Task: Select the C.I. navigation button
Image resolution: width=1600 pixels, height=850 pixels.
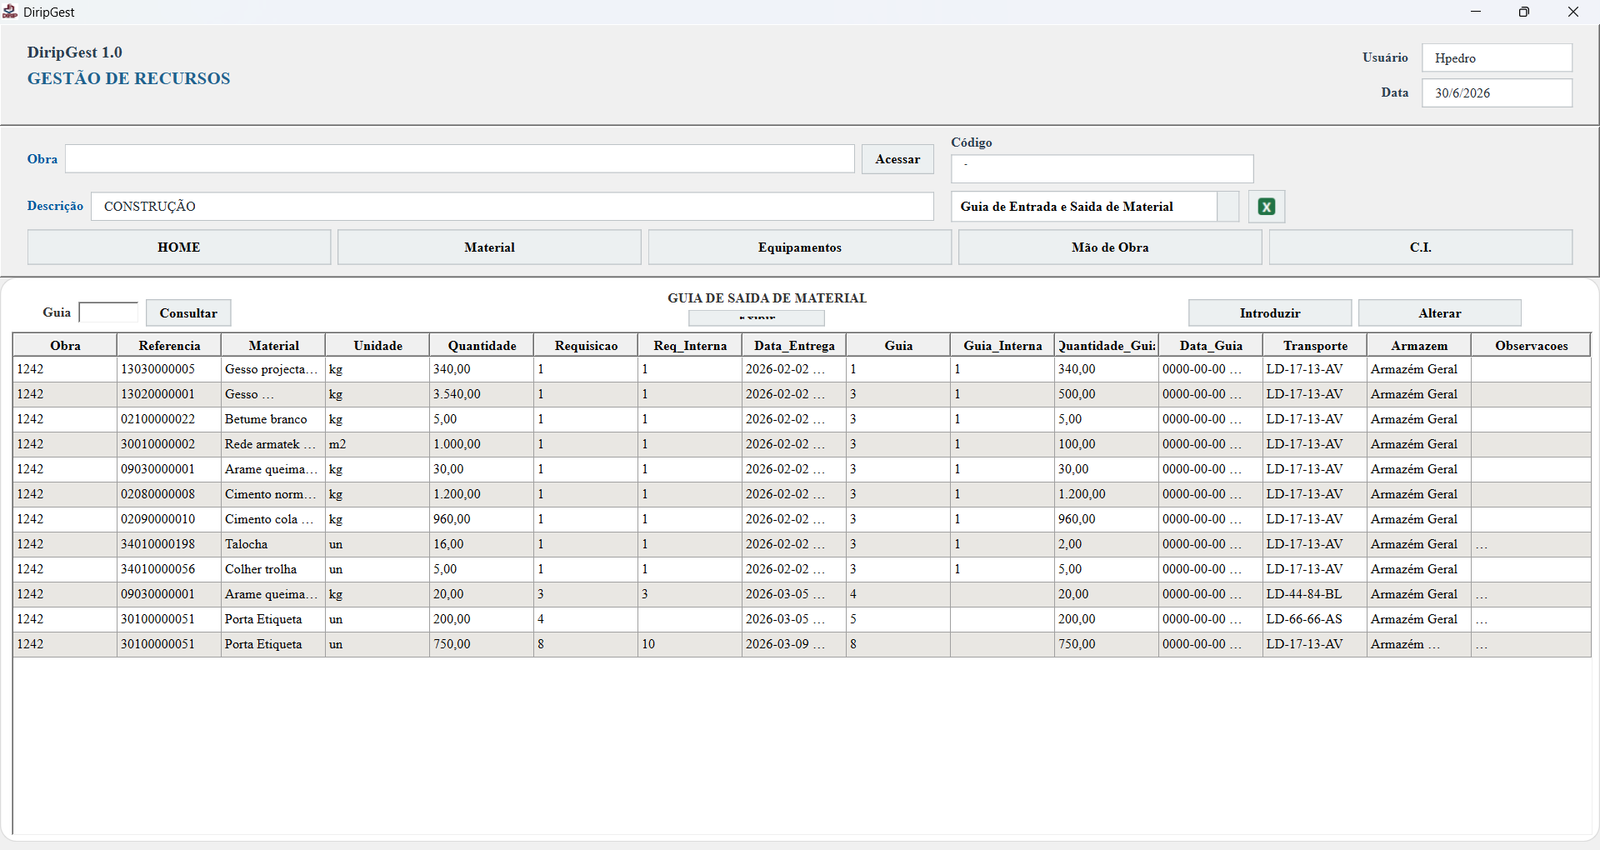Action: click(x=1421, y=247)
